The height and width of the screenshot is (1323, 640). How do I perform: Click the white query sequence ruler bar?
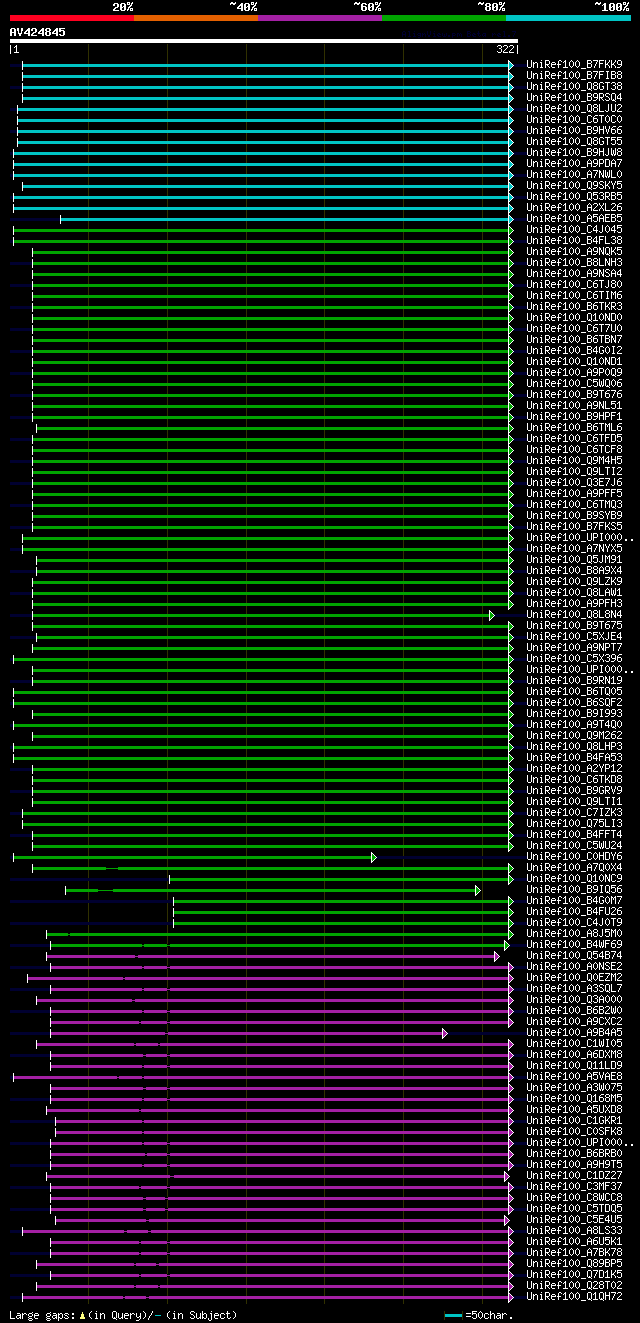(x=264, y=41)
